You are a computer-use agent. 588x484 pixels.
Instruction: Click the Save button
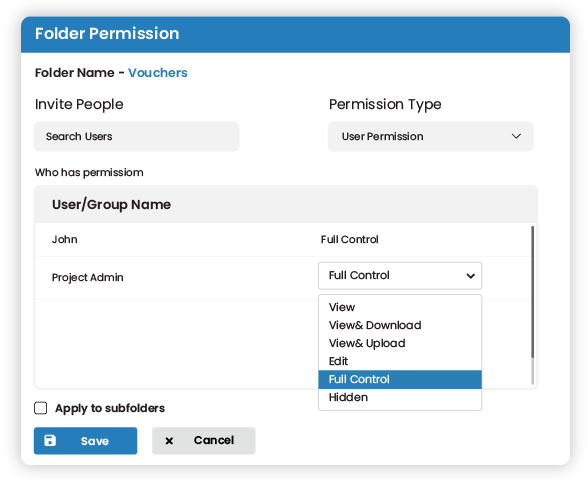click(x=86, y=441)
